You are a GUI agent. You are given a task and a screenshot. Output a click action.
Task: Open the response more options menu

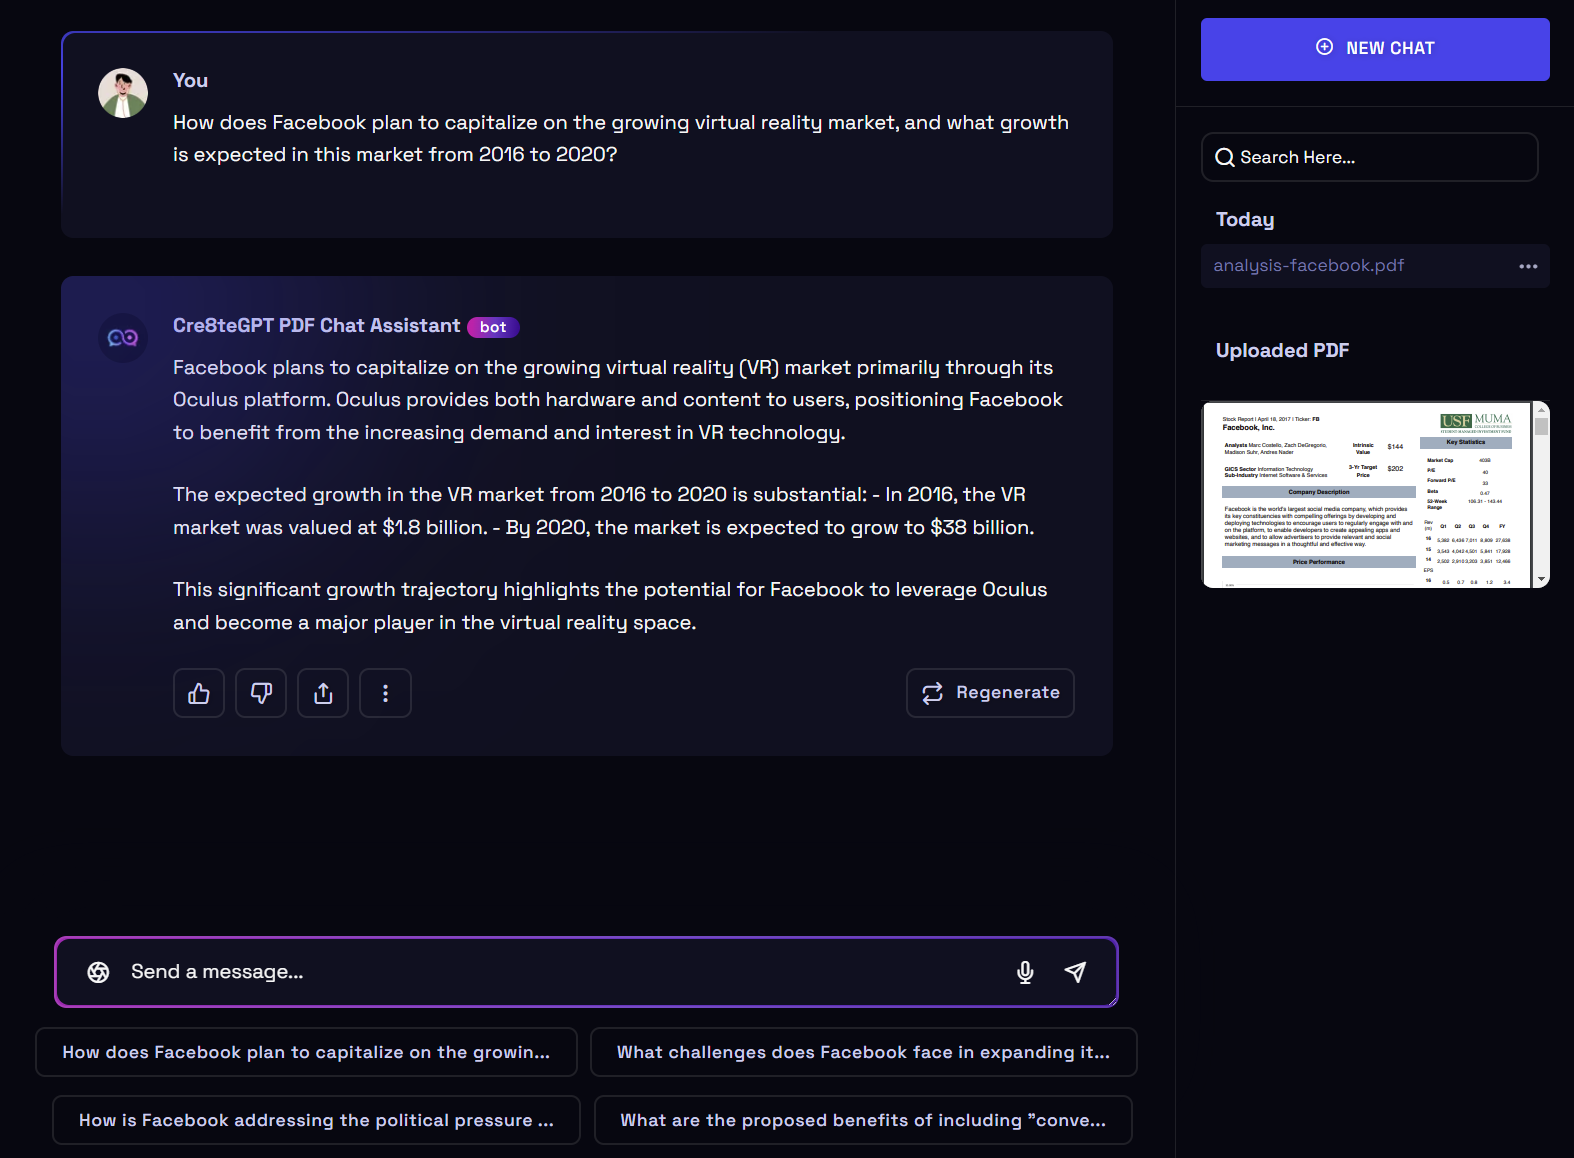pos(385,693)
